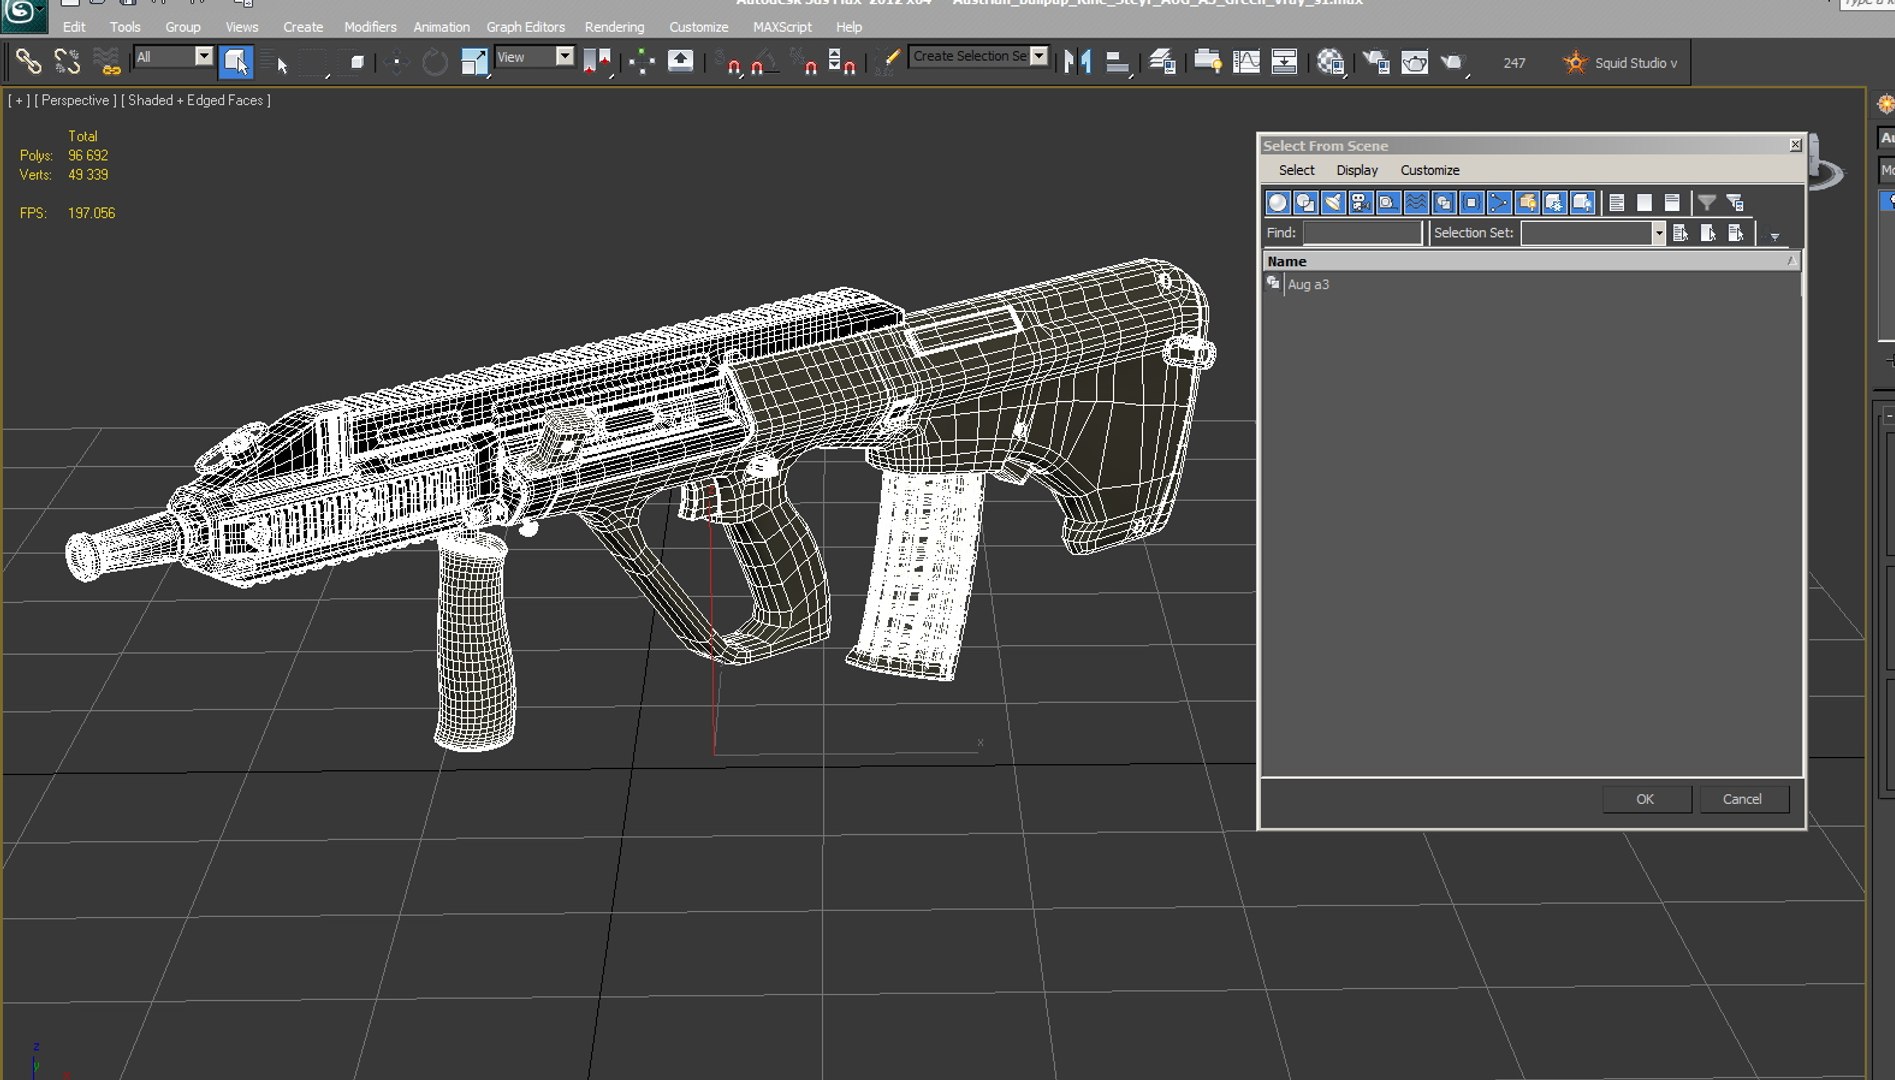Open Select menu in Select From Scene
The image size is (1895, 1080).
[1297, 170]
